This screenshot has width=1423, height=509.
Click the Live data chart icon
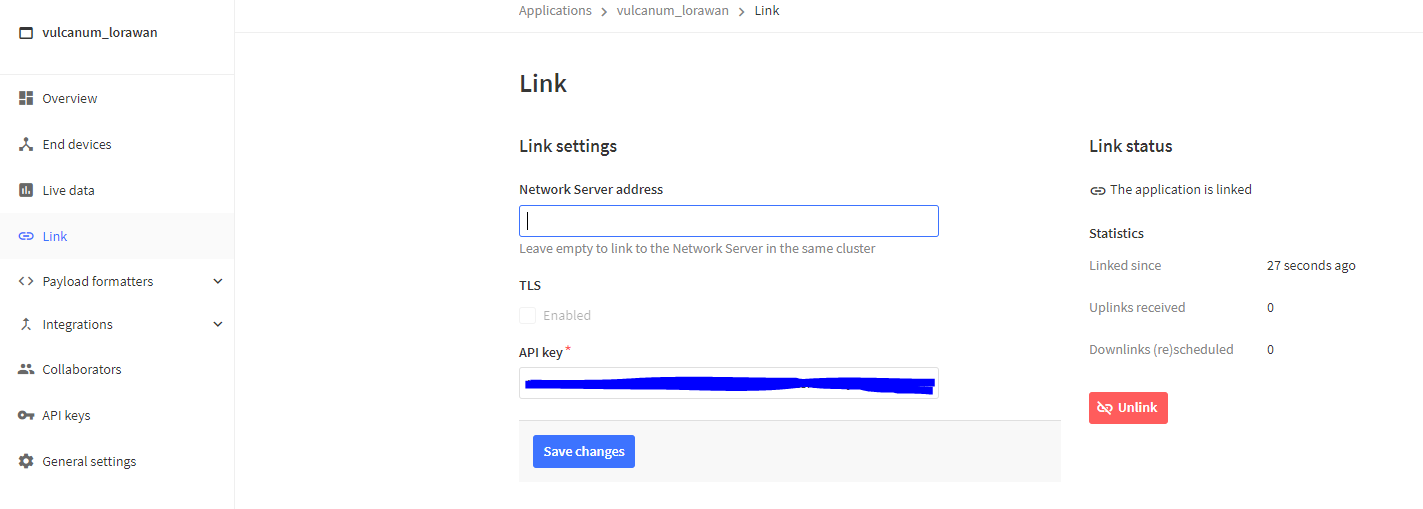26,190
